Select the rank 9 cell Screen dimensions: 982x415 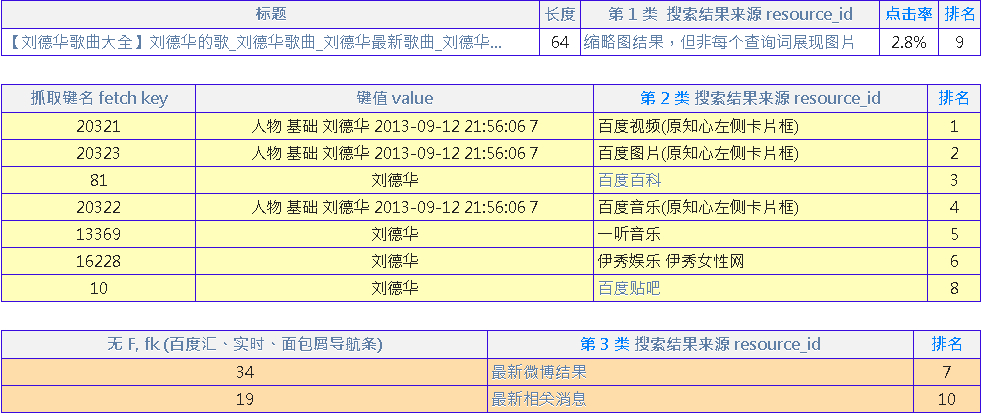pyautogui.click(x=960, y=43)
